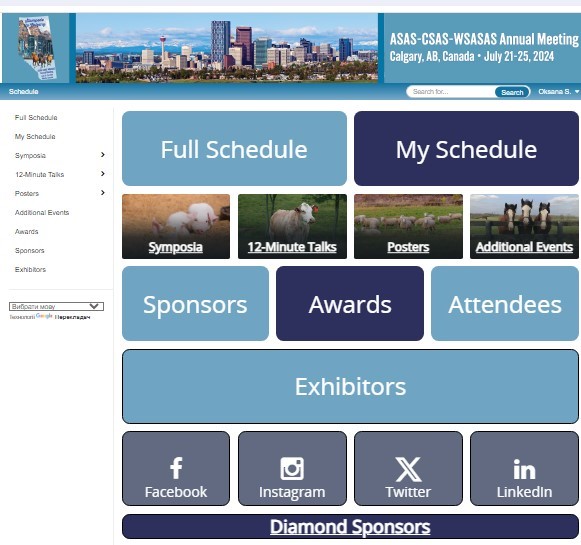
Task: Open the Twitter X tile
Action: click(408, 468)
